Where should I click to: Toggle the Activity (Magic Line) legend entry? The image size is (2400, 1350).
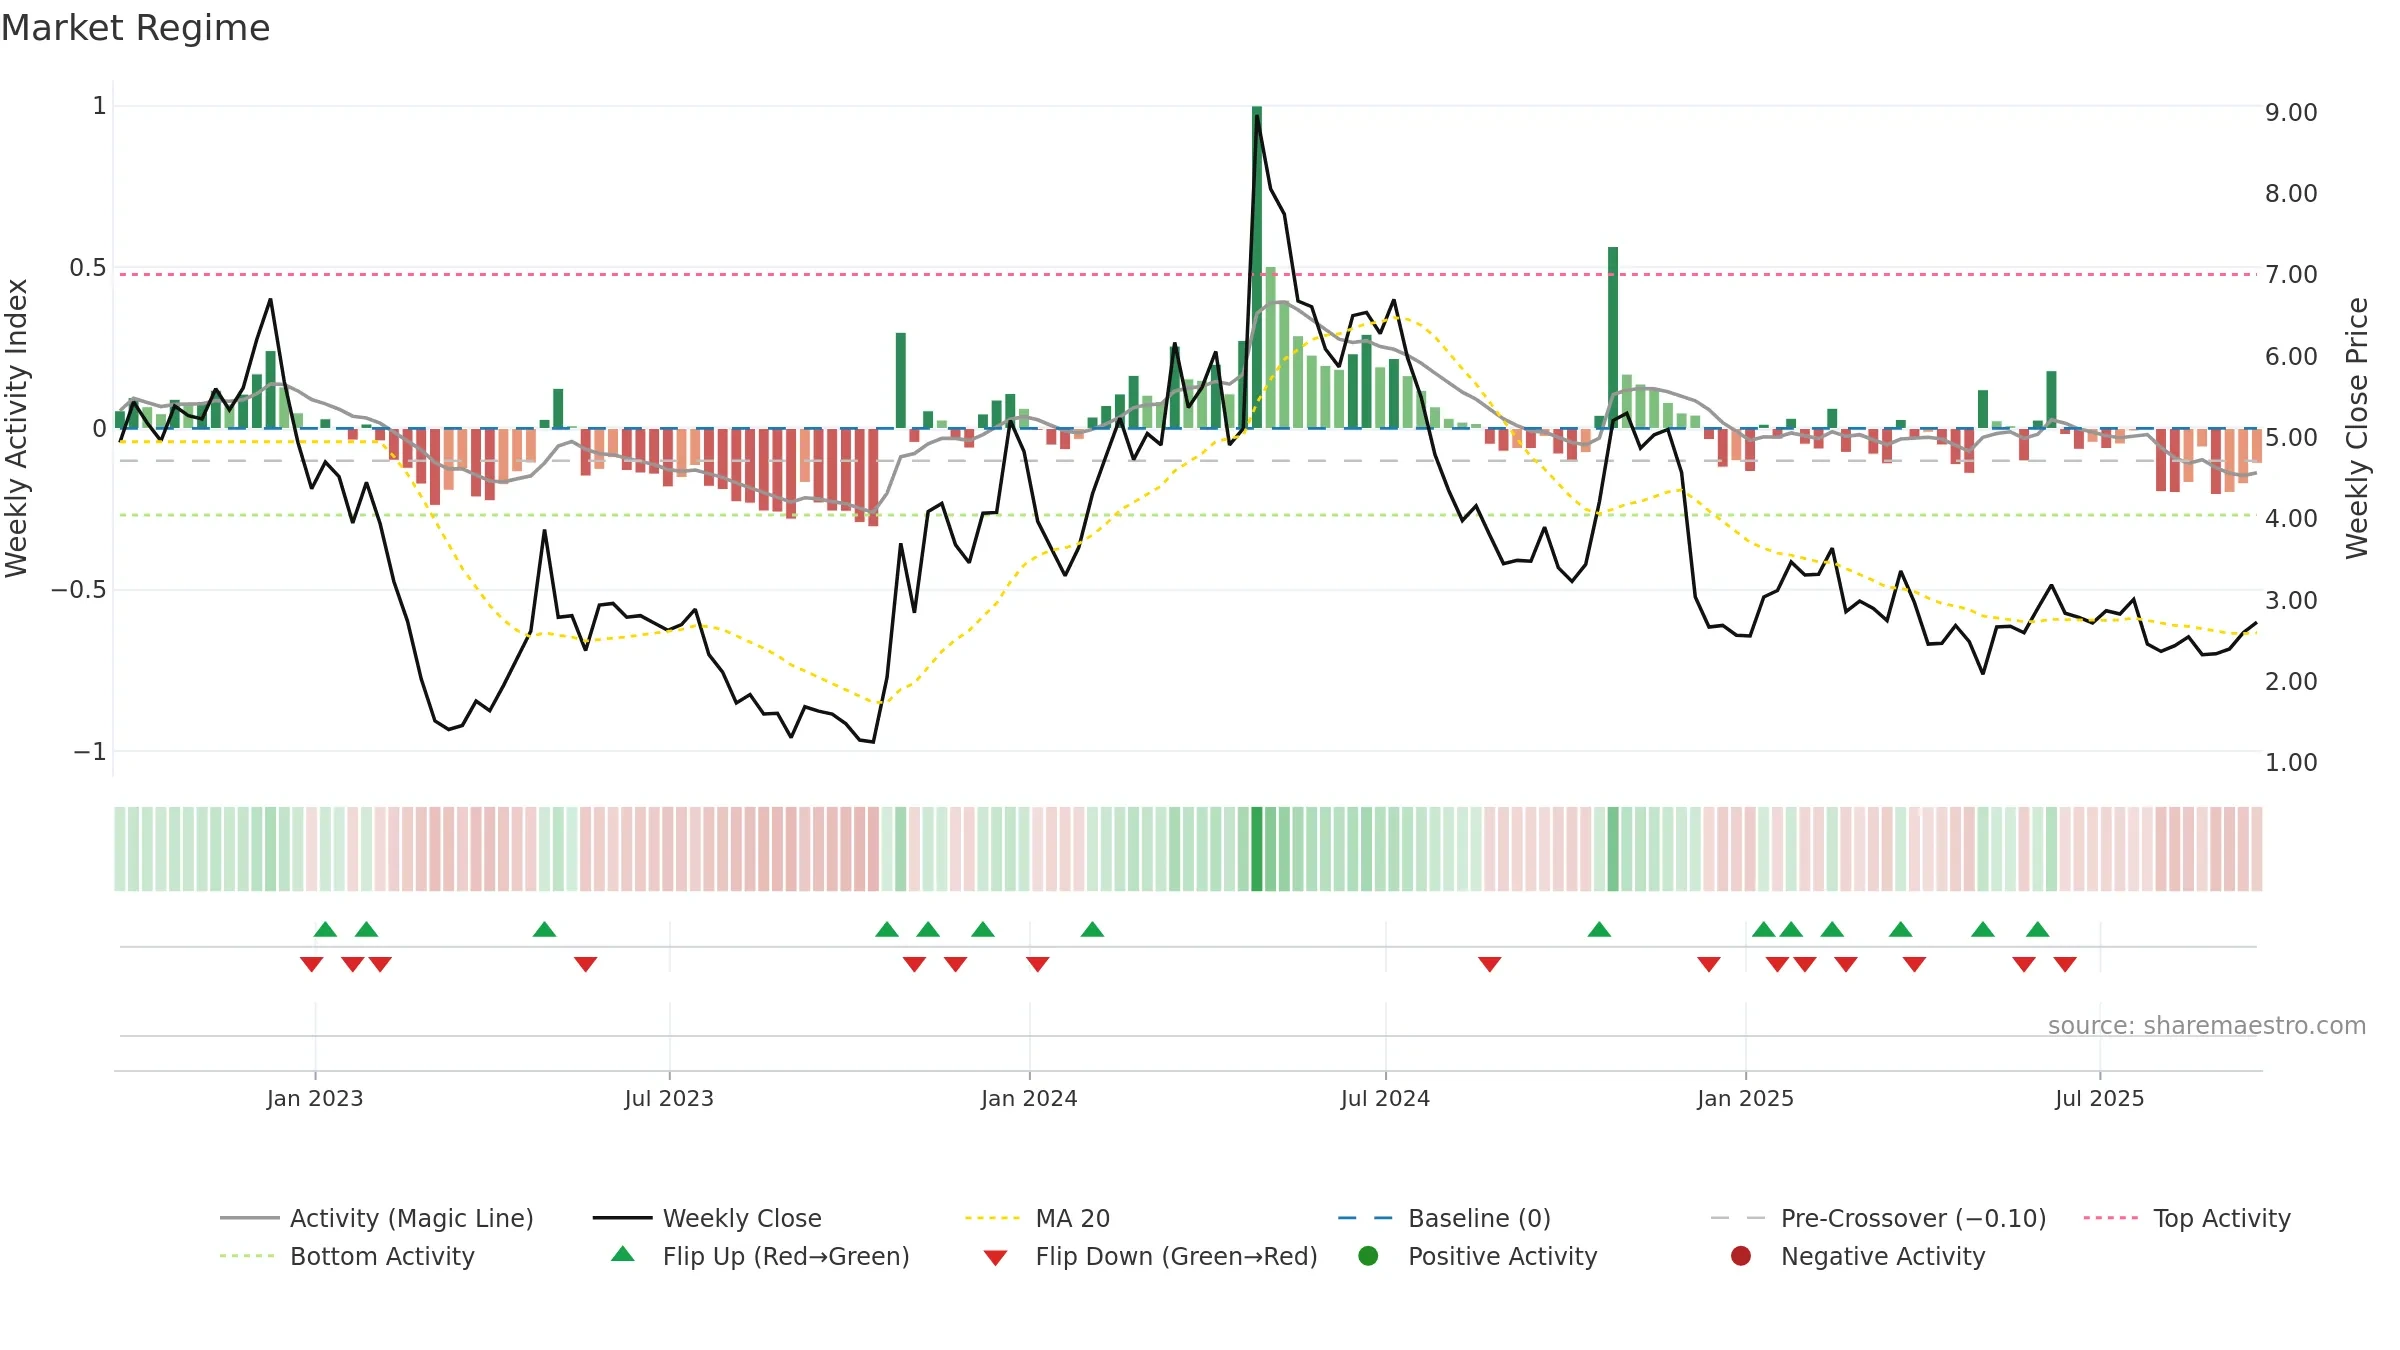pos(377,1218)
